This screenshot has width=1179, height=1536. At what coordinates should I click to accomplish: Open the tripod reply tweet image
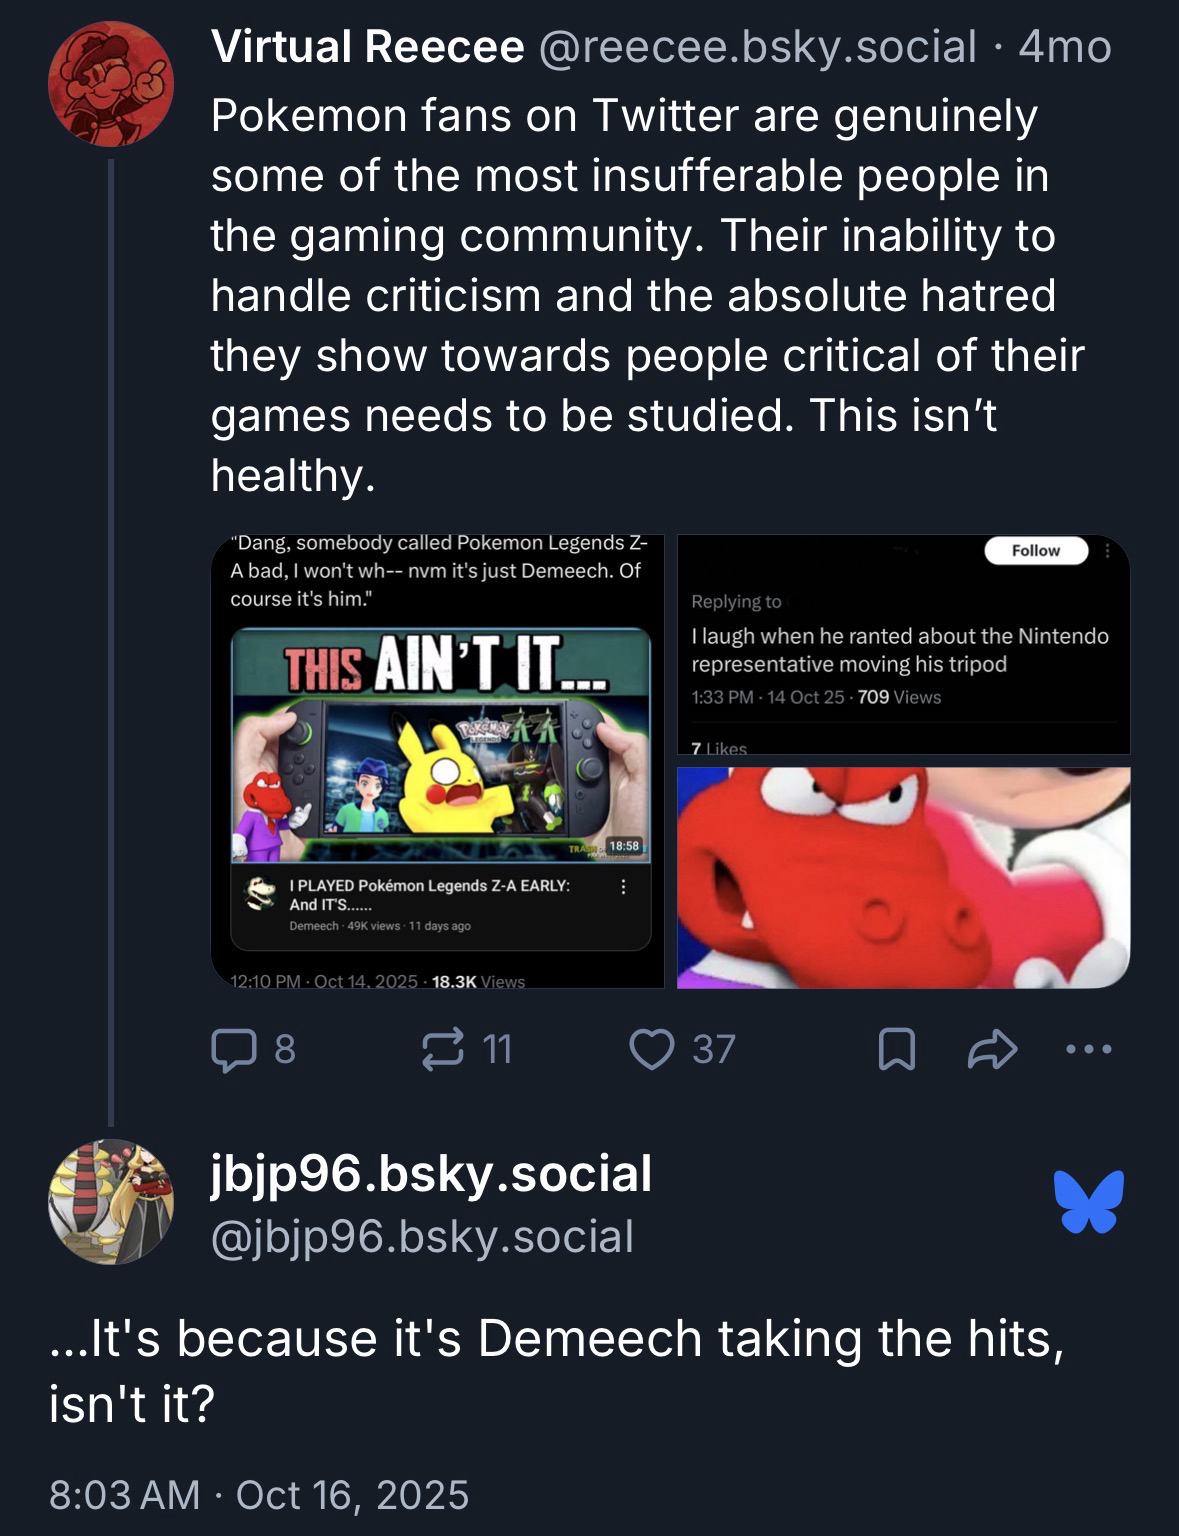[x=903, y=645]
